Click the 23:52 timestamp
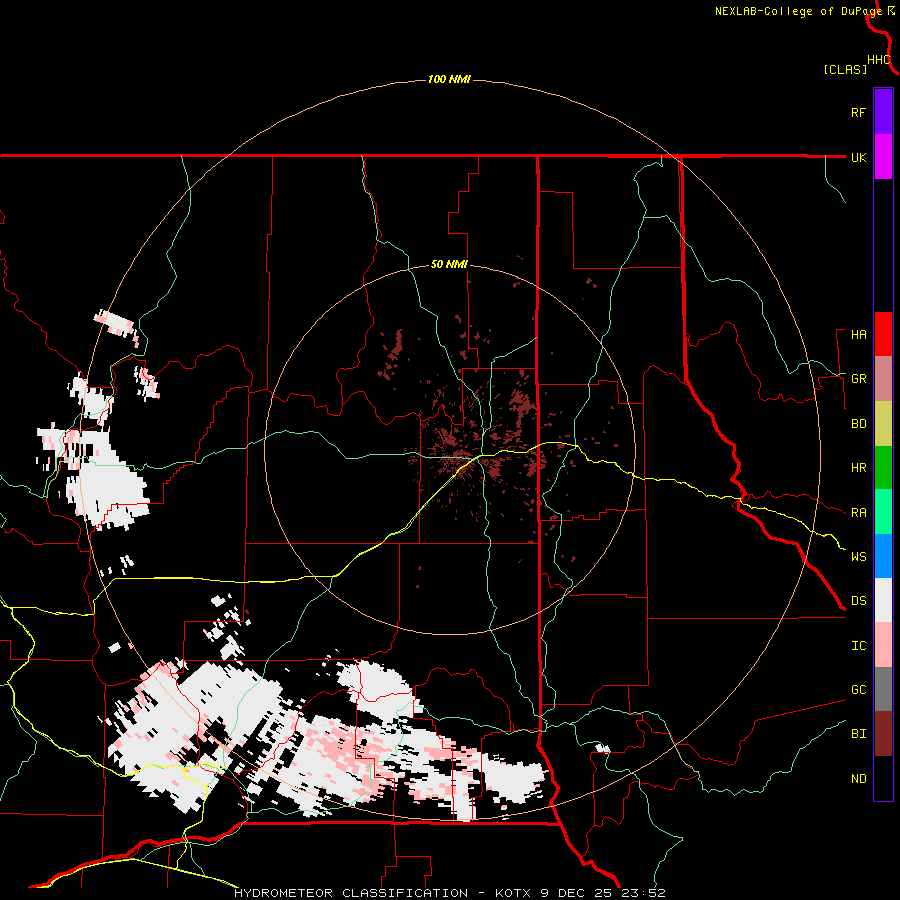Viewport: 900px width, 900px height. 643,893
